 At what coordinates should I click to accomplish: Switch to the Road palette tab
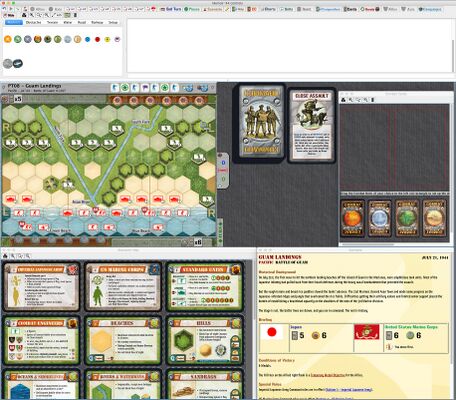pyautogui.click(x=82, y=22)
